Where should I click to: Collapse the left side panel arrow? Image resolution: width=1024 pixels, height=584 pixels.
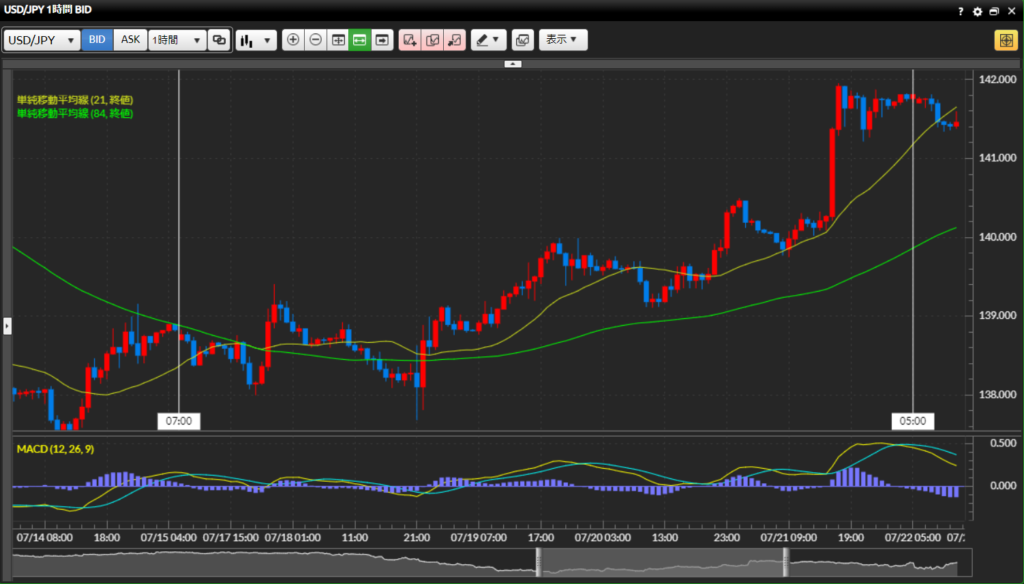pos(6,326)
